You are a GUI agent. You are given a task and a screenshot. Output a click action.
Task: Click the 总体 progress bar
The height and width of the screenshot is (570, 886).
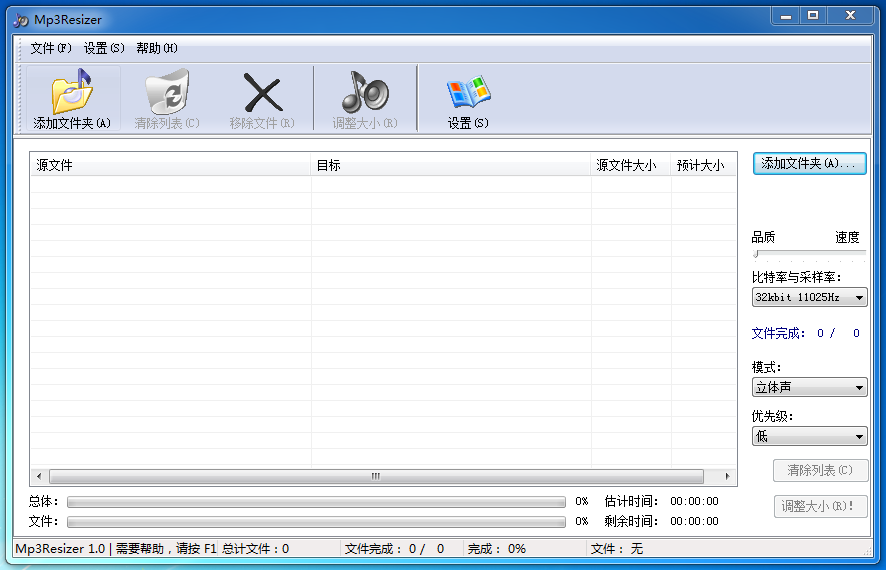[316, 502]
